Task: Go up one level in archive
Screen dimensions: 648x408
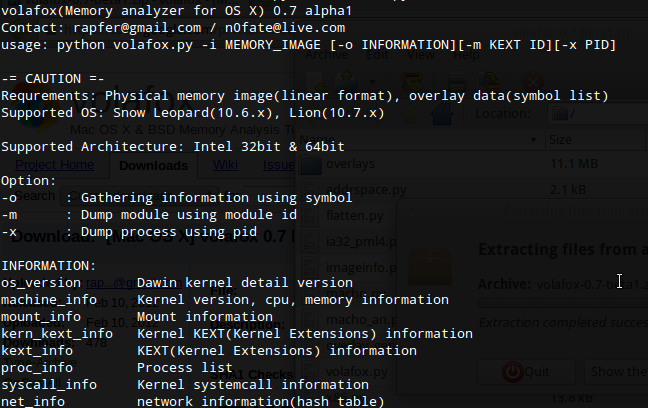Action: point(410,114)
